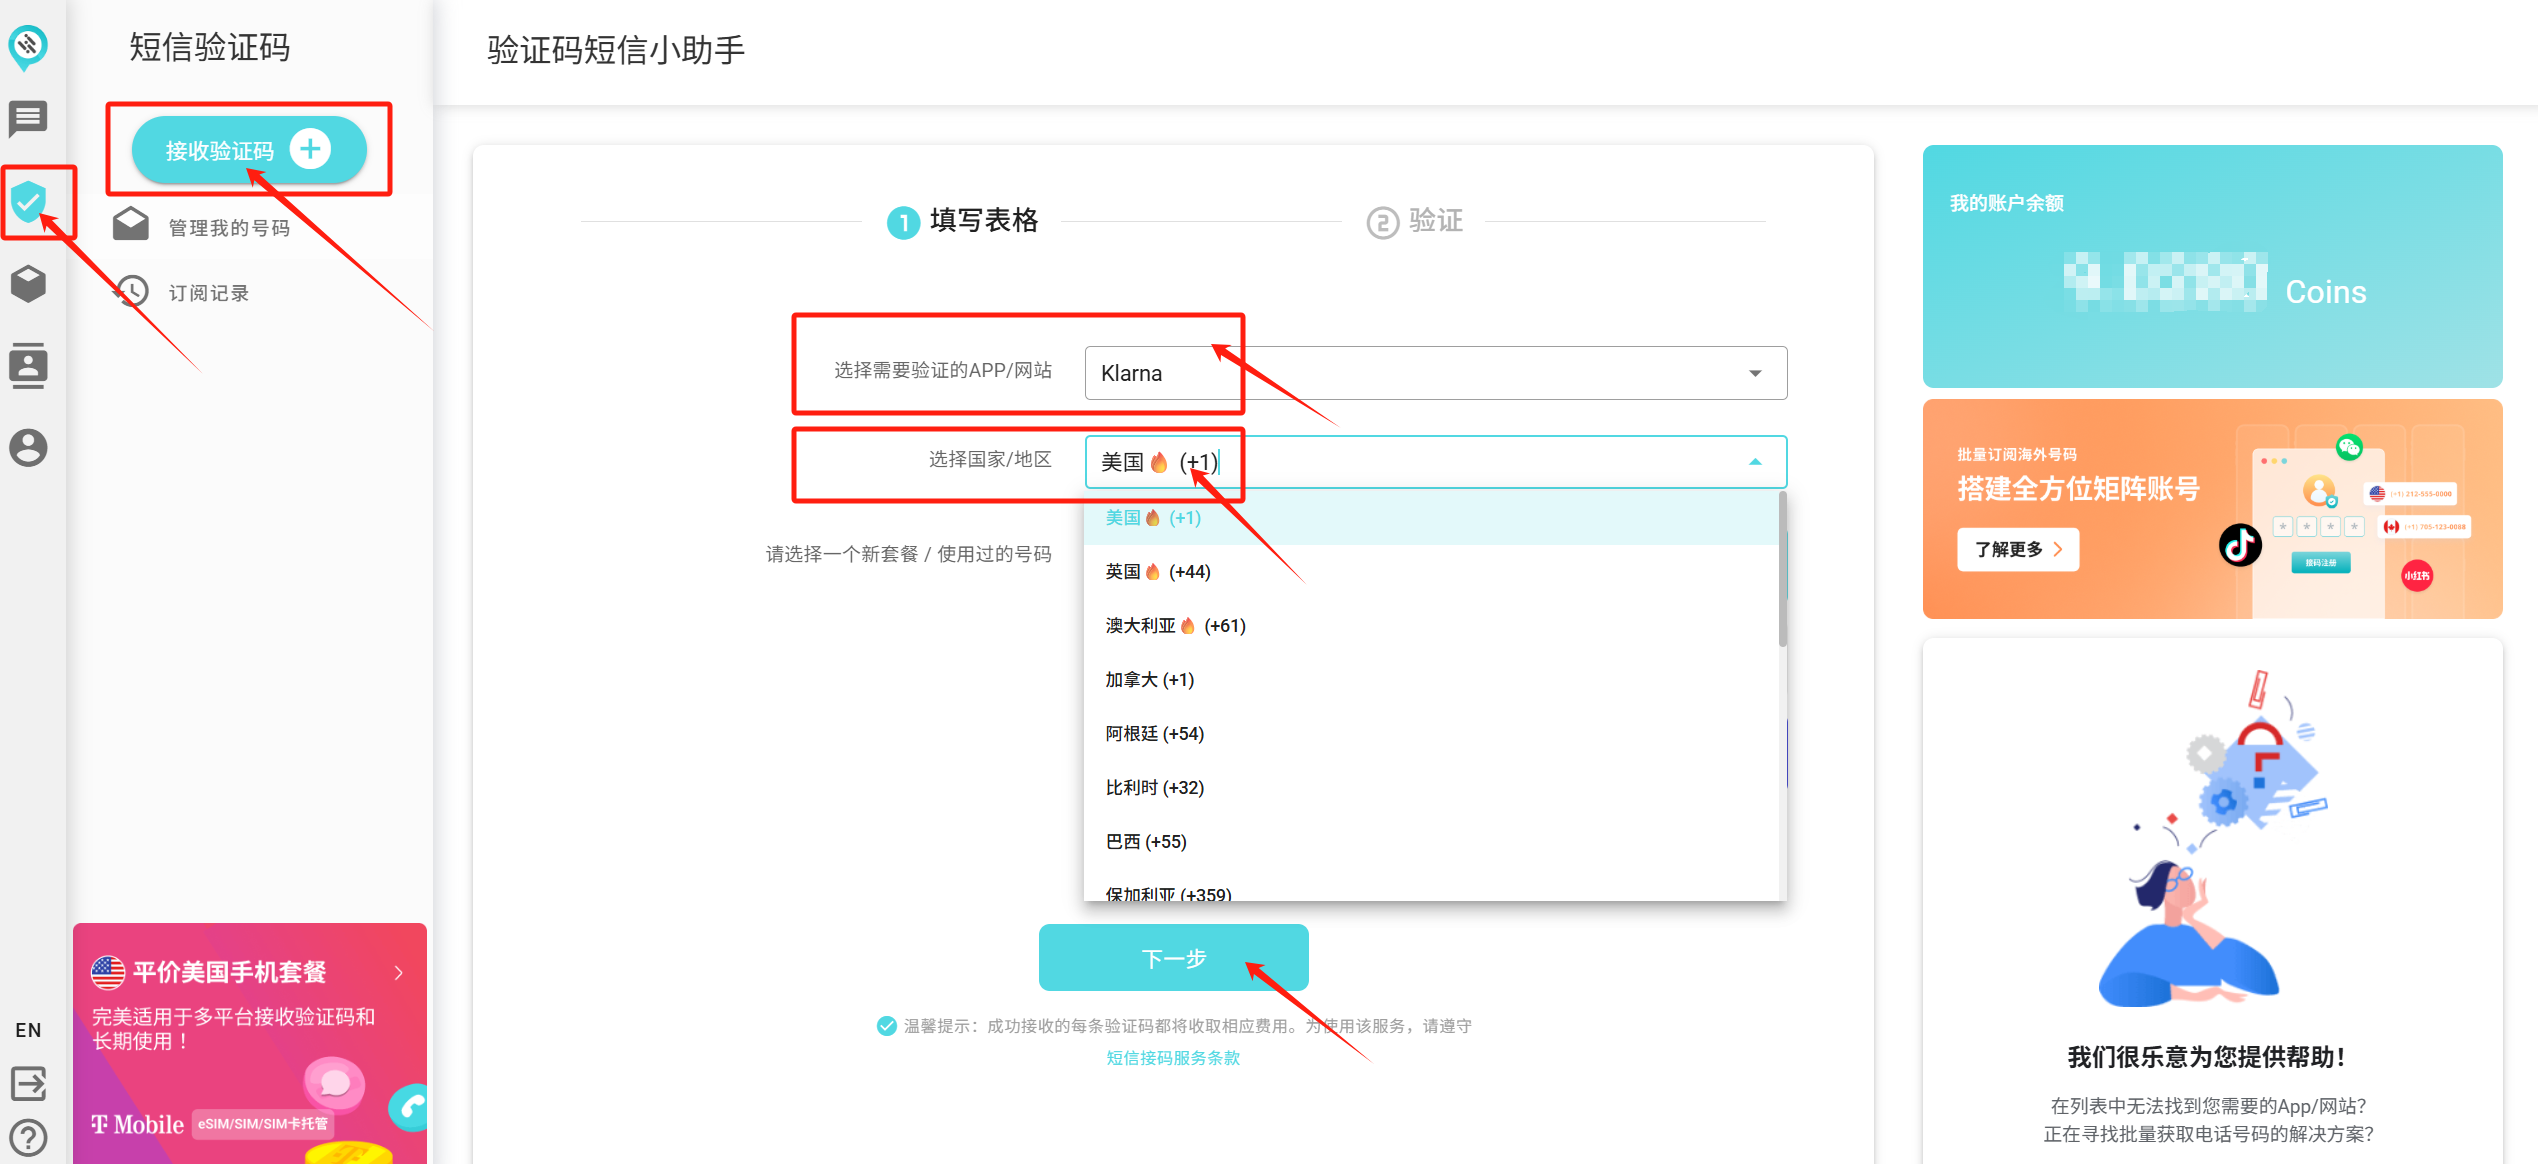Open the help question mark icon

(28, 1137)
